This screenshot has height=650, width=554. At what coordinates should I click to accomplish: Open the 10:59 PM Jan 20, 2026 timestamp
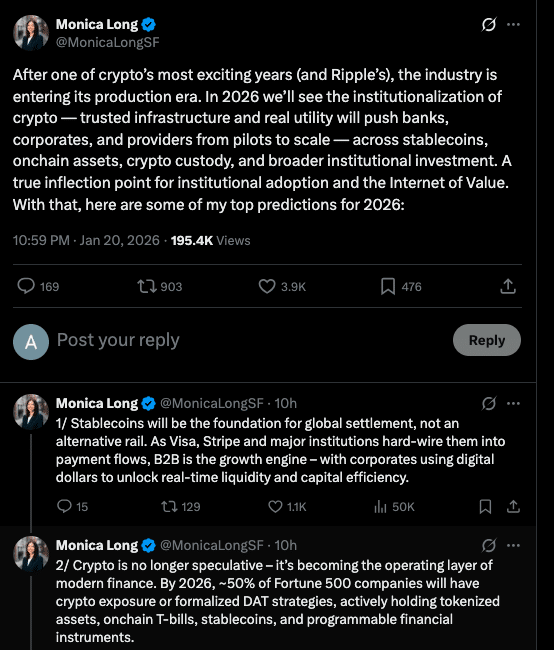click(x=86, y=240)
